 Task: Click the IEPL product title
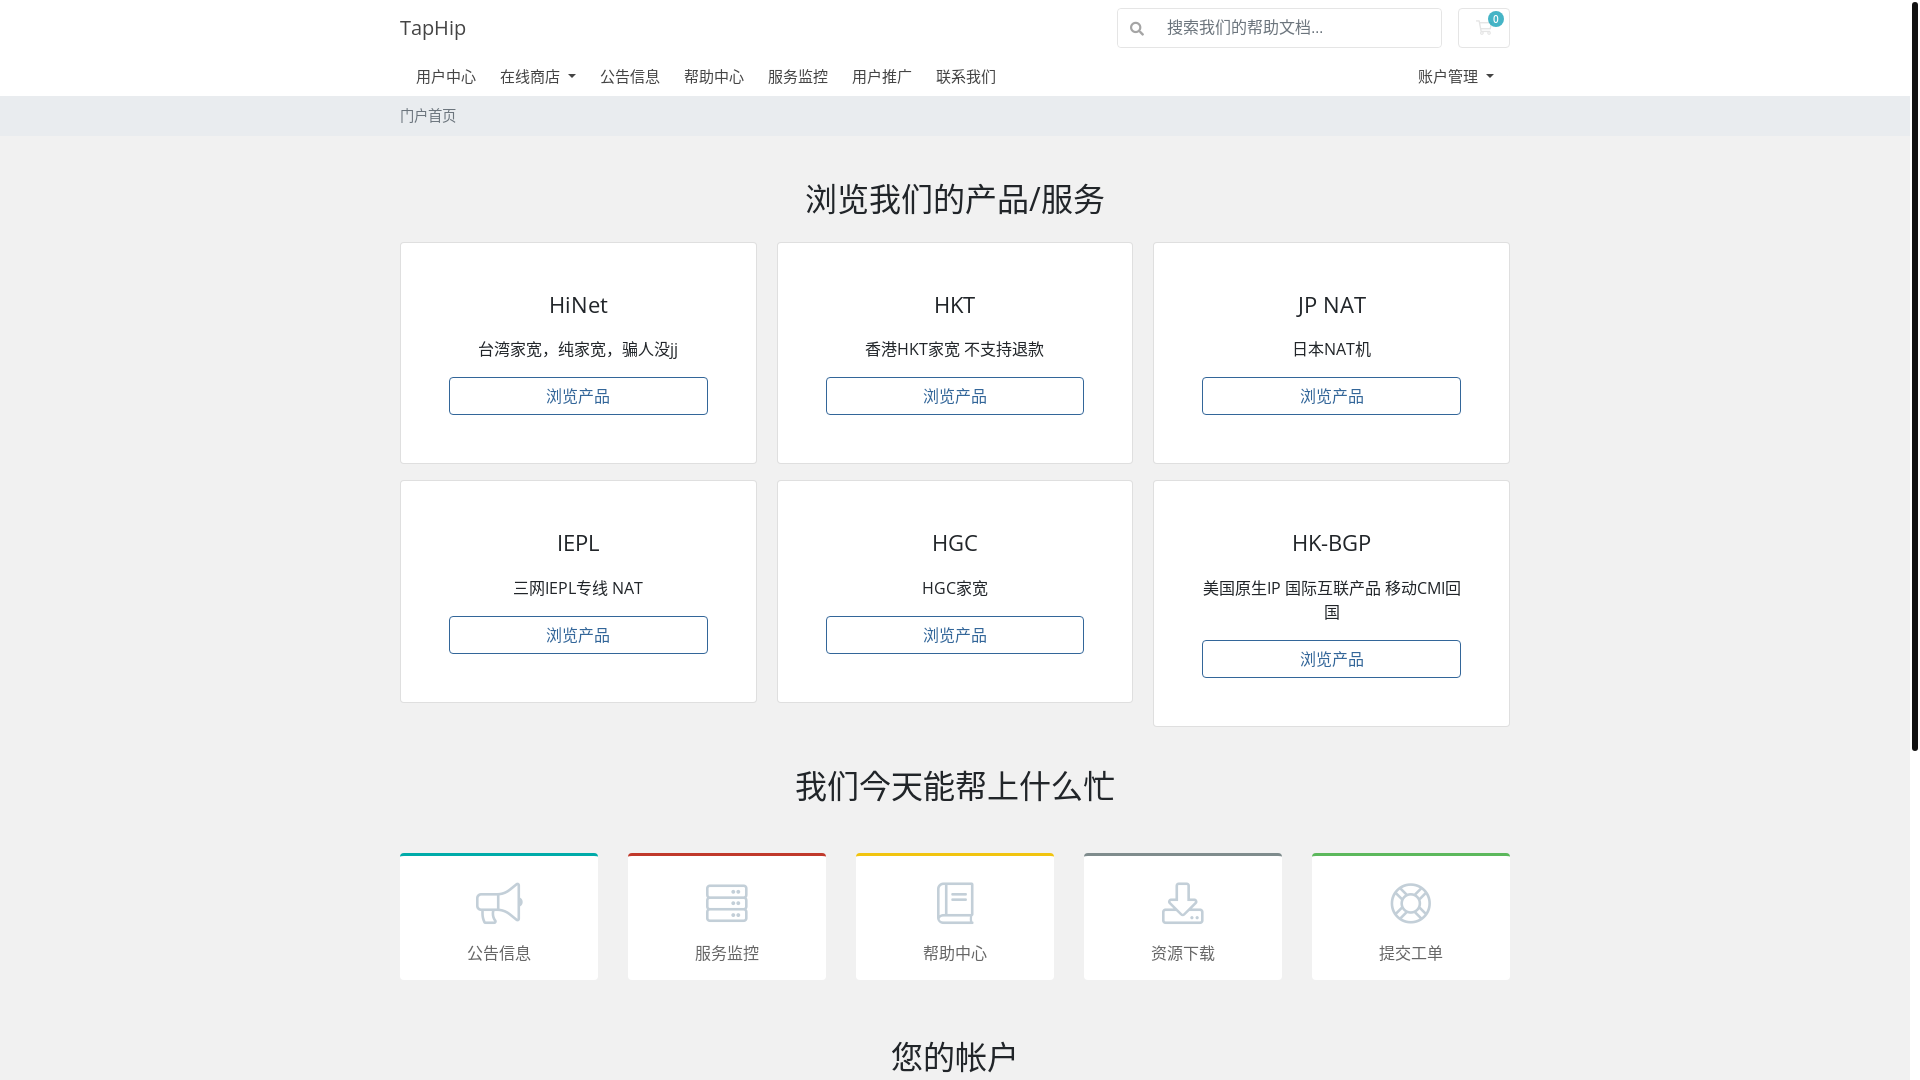pyautogui.click(x=578, y=543)
